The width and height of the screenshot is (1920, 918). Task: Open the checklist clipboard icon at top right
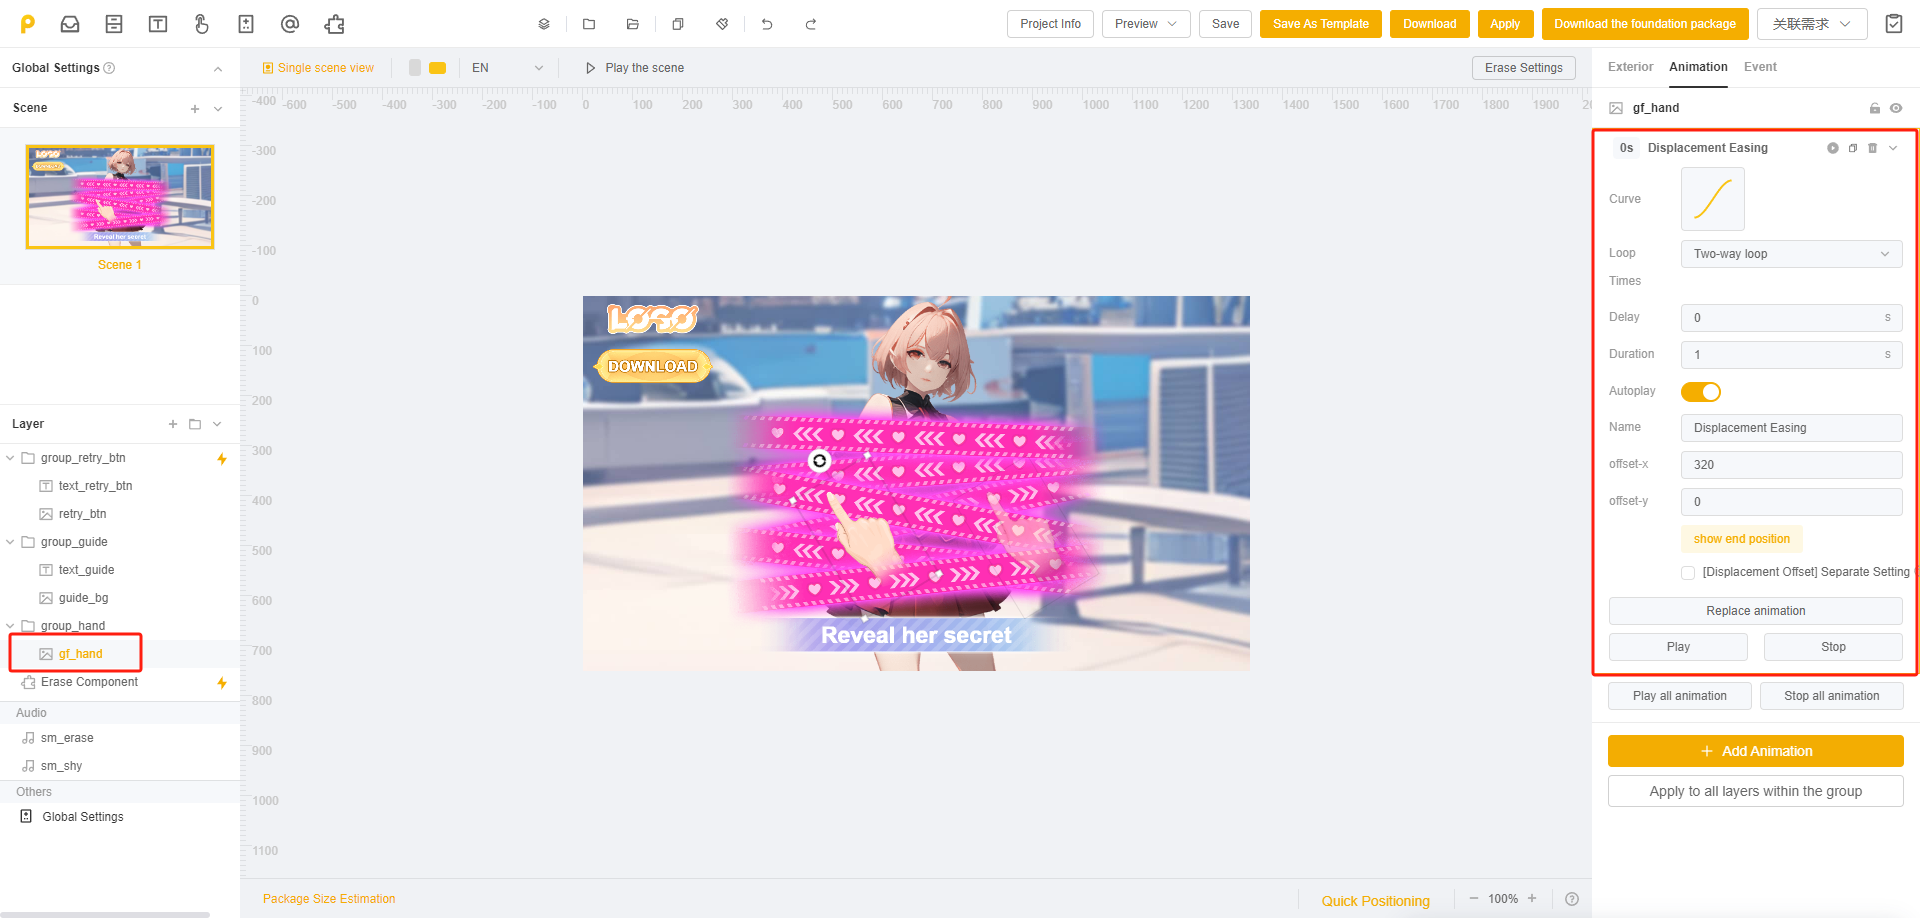click(1894, 24)
